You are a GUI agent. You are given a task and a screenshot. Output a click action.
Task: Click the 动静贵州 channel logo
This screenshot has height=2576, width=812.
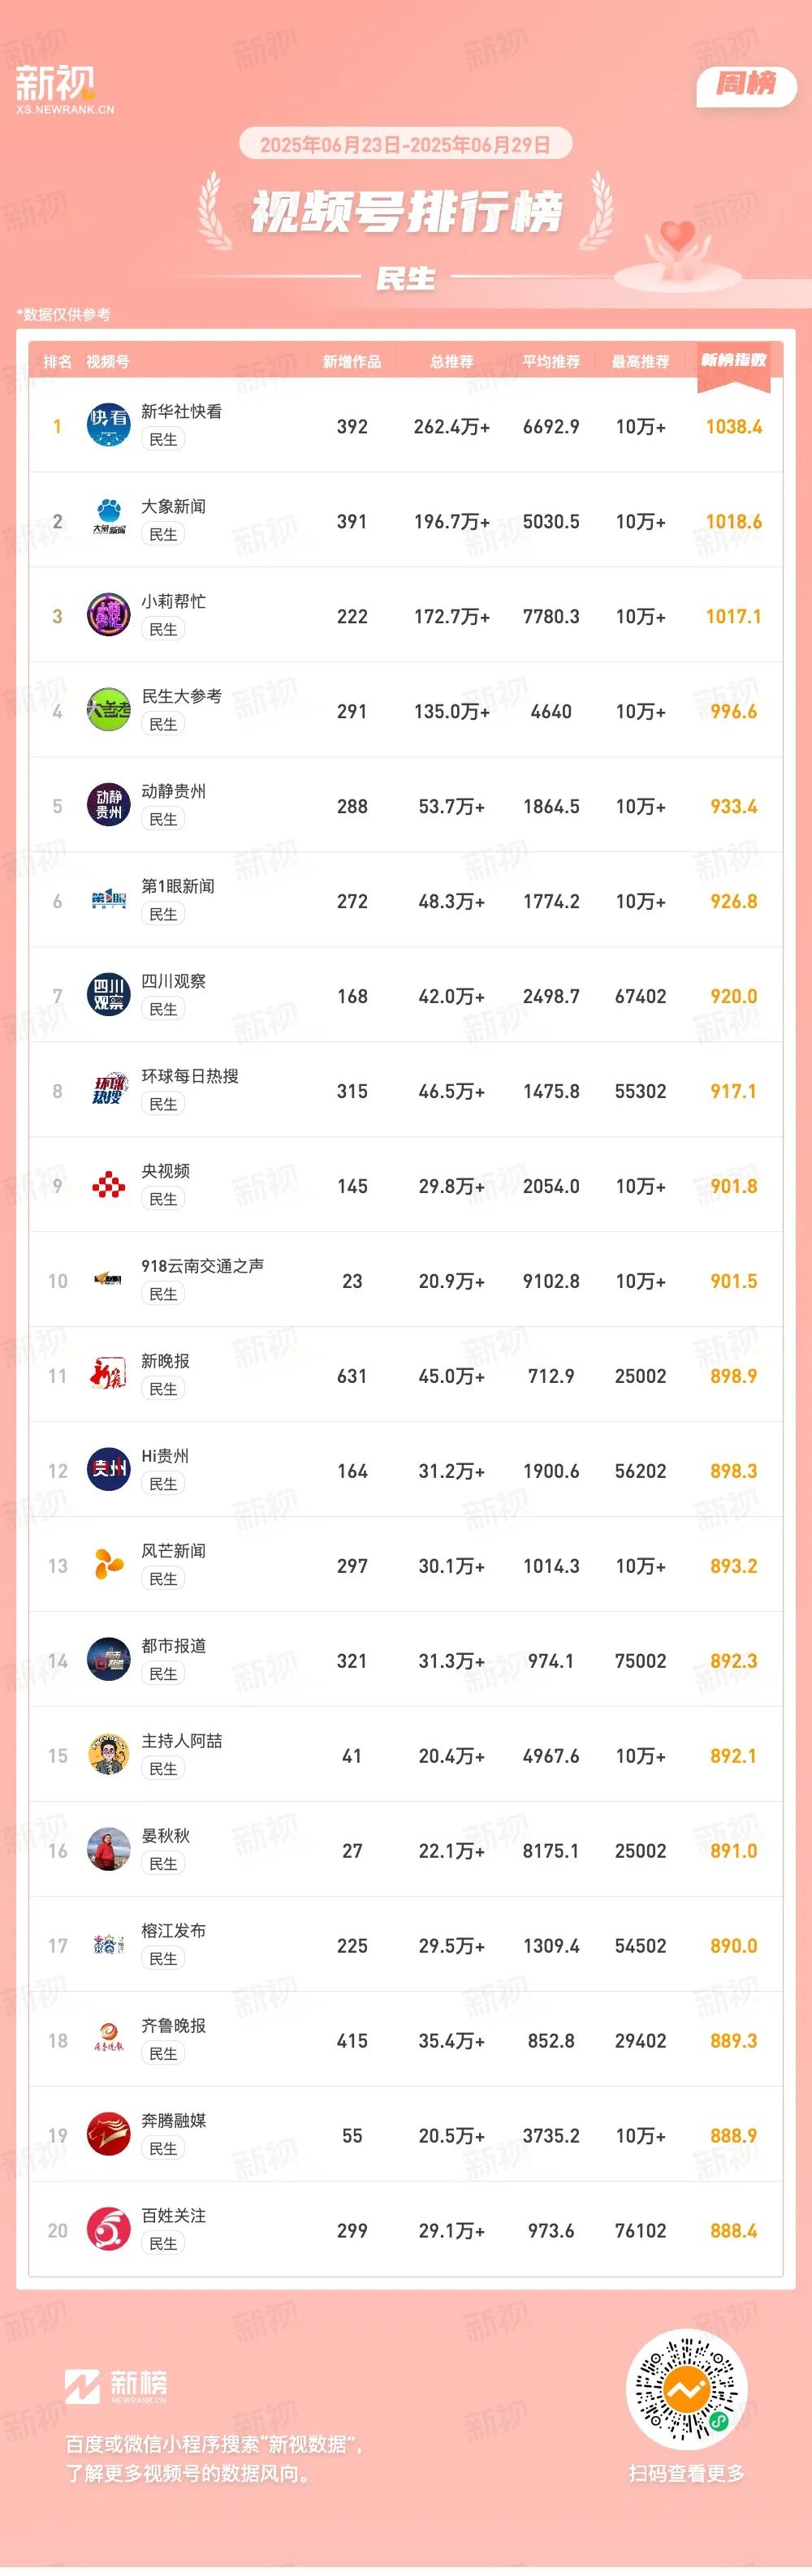(108, 805)
